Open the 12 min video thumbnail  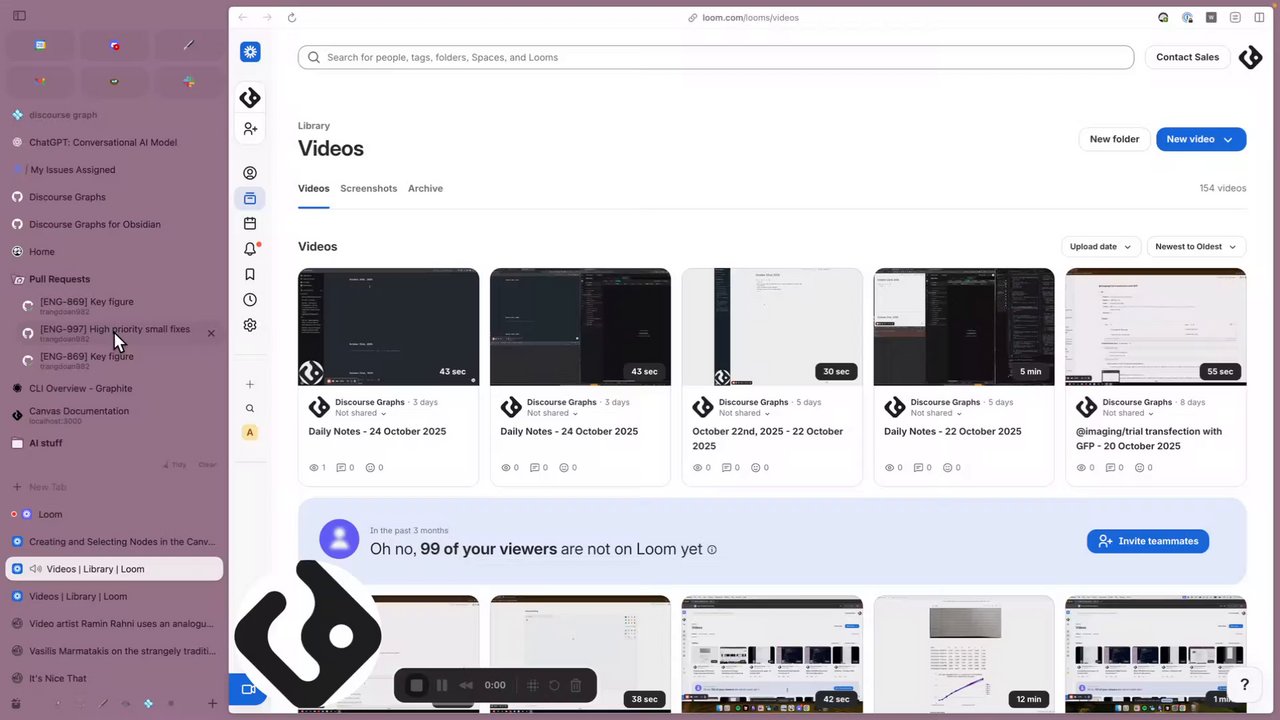pos(964,654)
